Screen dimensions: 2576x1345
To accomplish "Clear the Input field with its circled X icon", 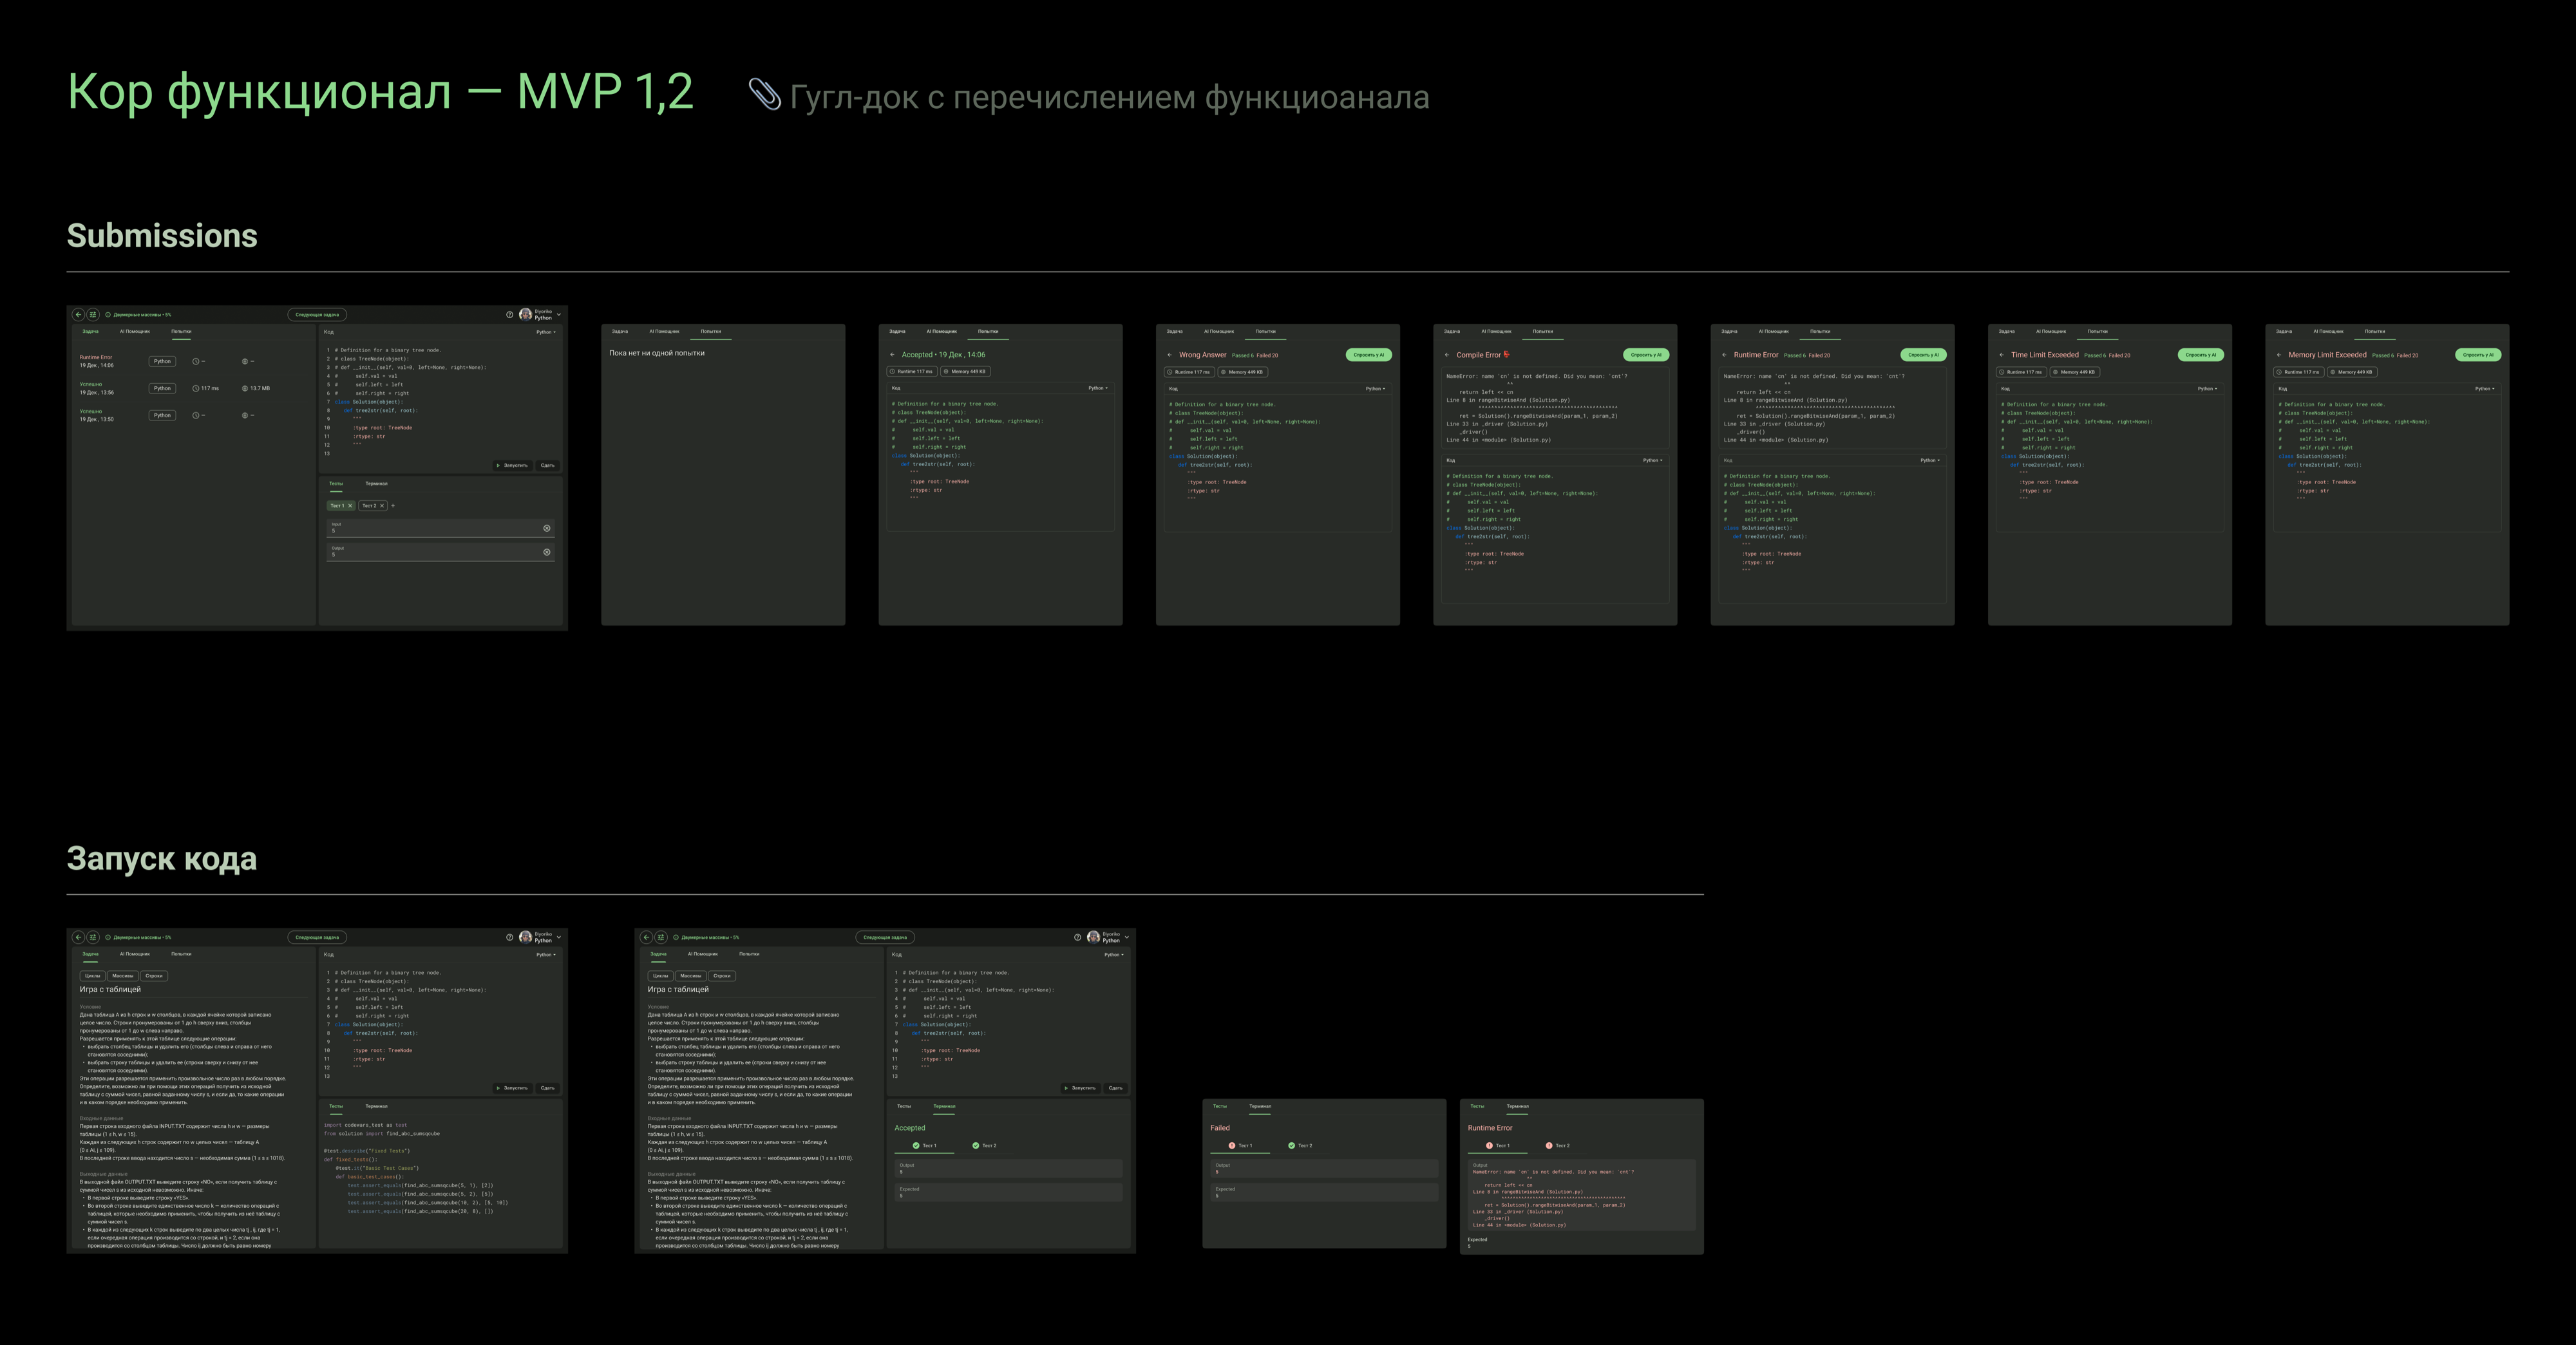I will (546, 528).
